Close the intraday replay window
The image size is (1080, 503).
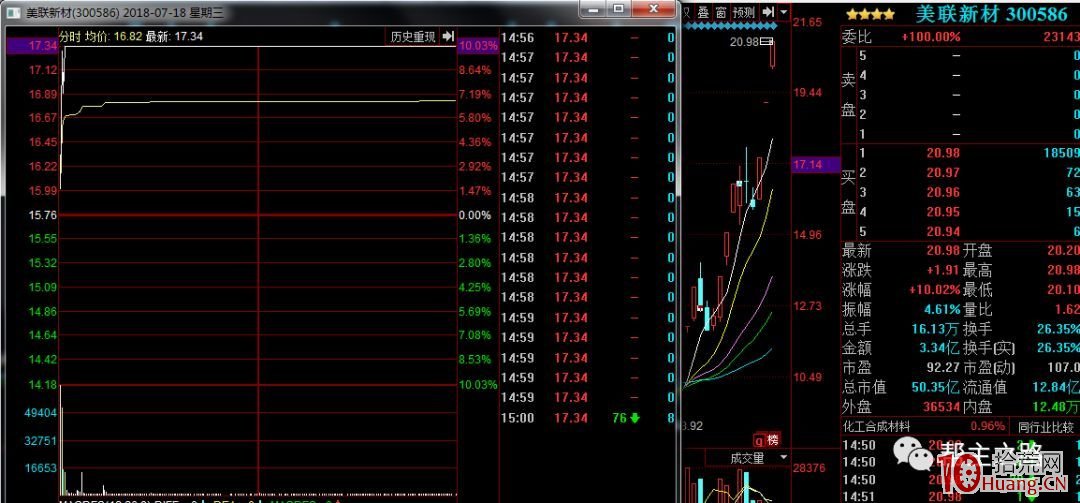pyautogui.click(x=653, y=9)
